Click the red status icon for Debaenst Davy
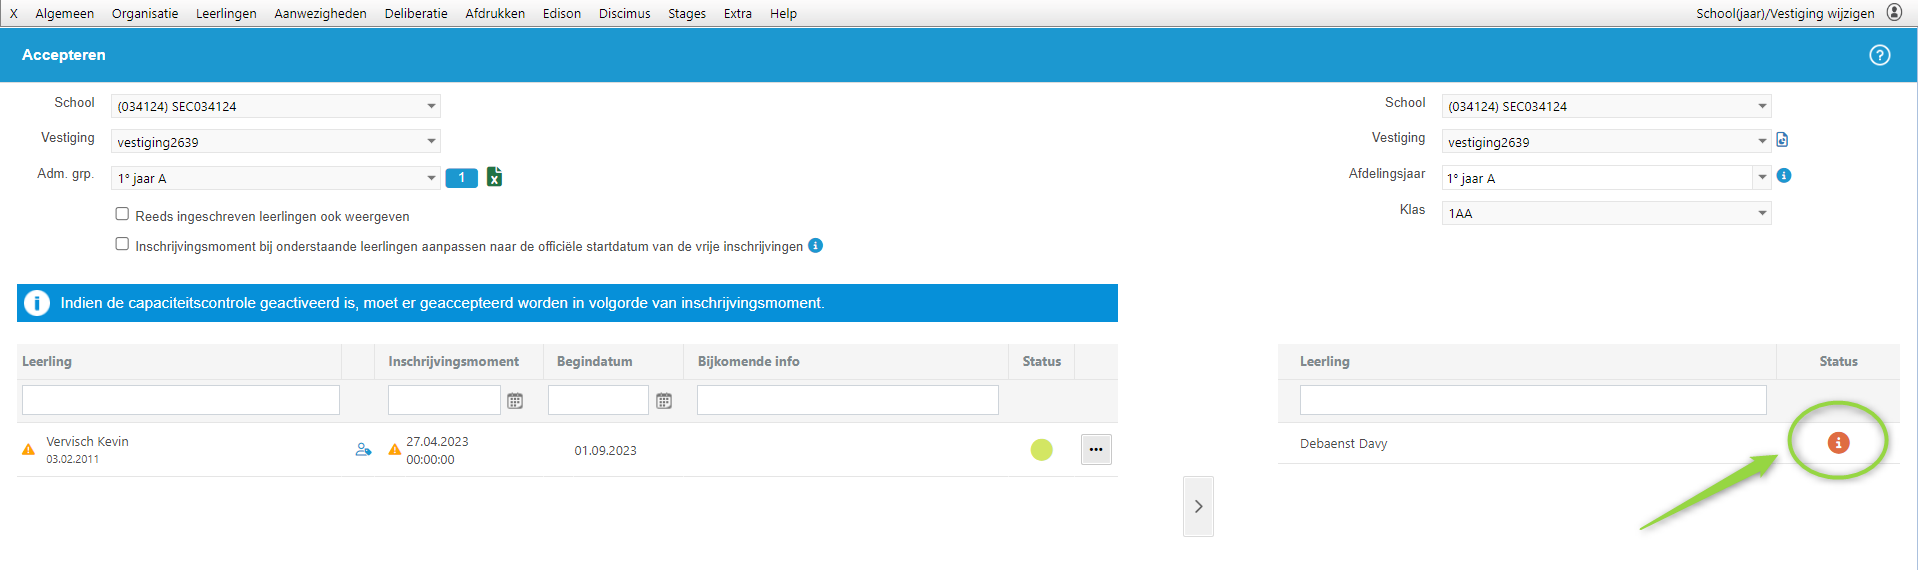The width and height of the screenshot is (1918, 570). 1838,443
